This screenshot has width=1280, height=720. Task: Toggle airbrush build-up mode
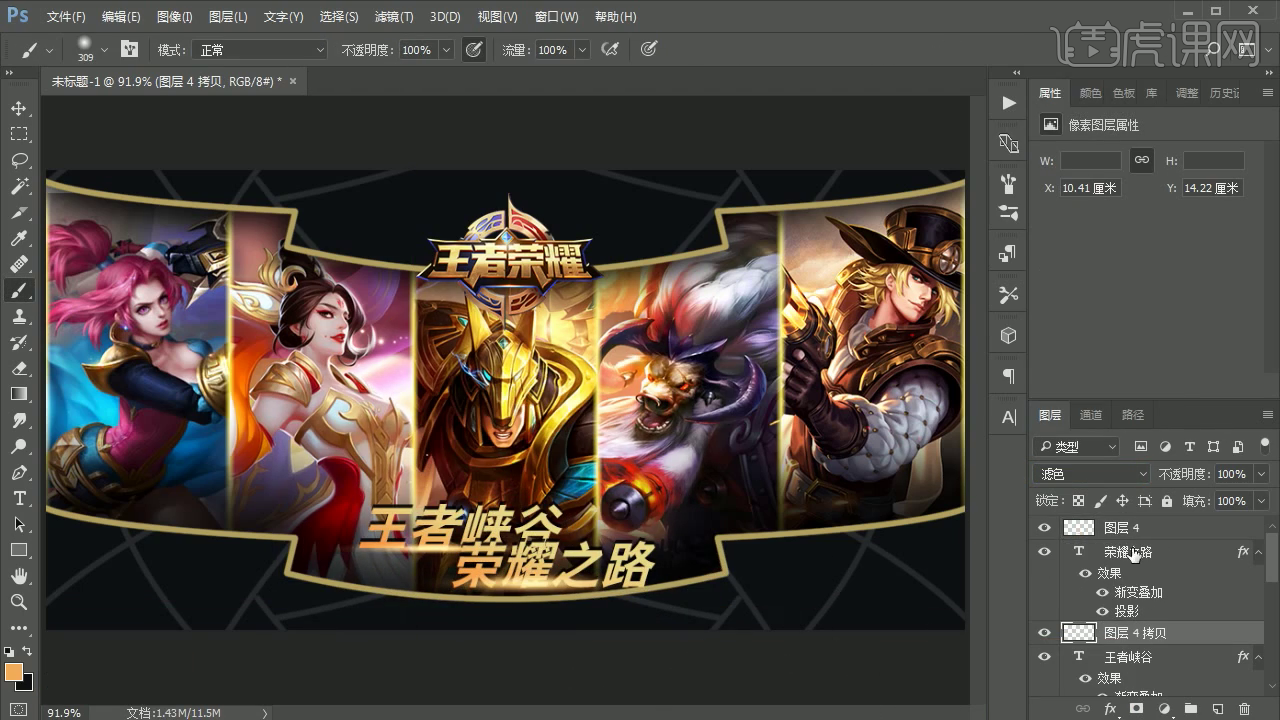coord(610,49)
